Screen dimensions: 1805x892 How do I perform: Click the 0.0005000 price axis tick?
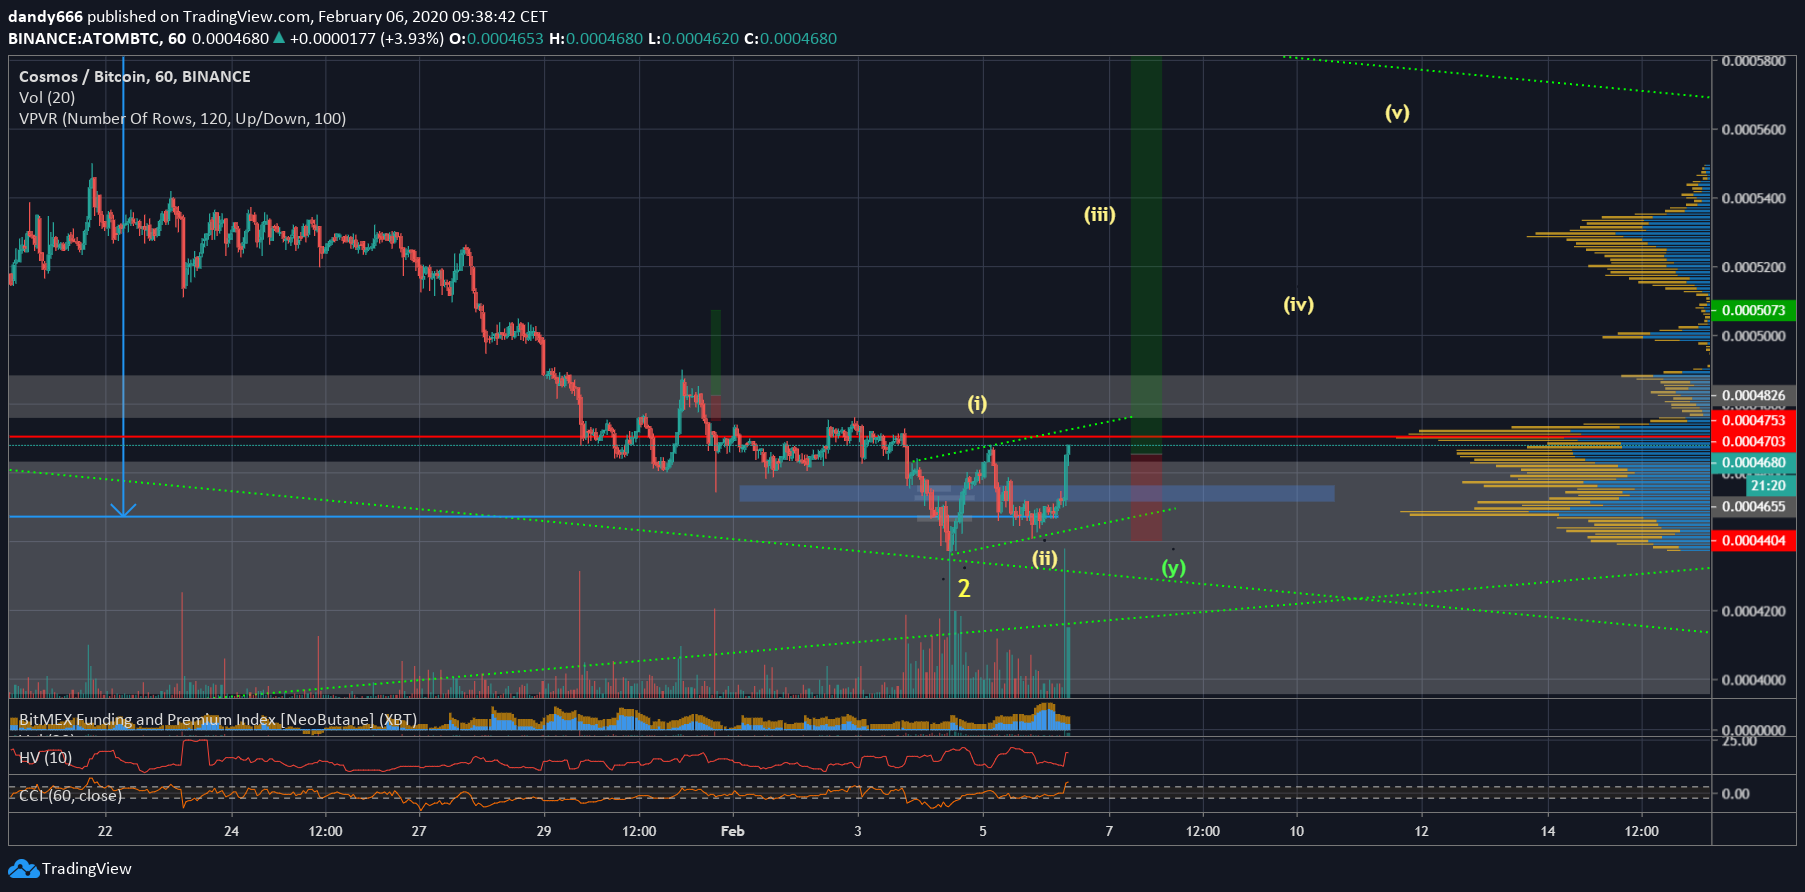point(1754,336)
